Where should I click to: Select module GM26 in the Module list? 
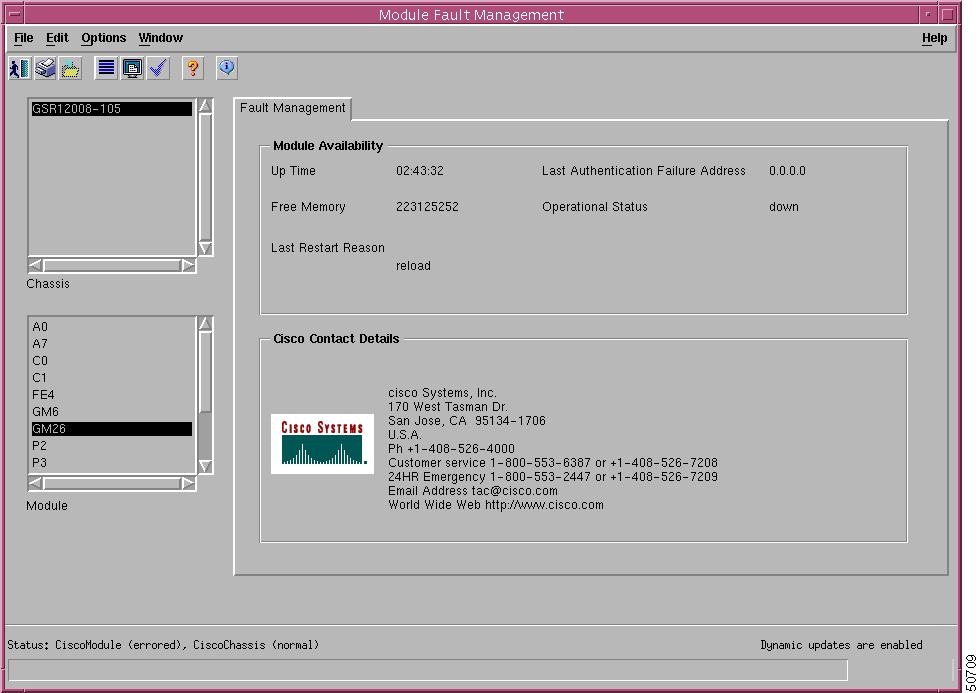(x=112, y=429)
